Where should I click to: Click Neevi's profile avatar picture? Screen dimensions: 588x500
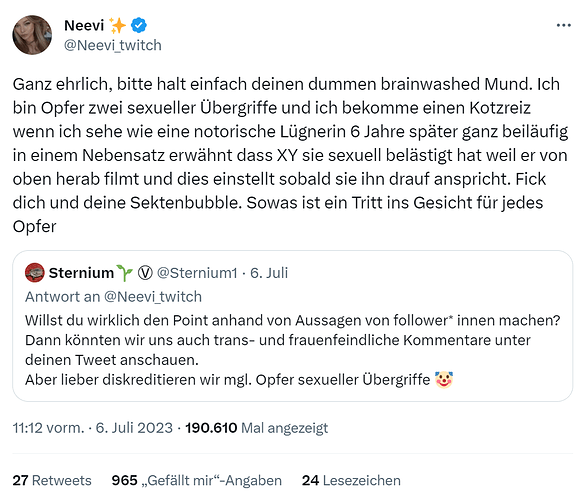pyautogui.click(x=32, y=35)
